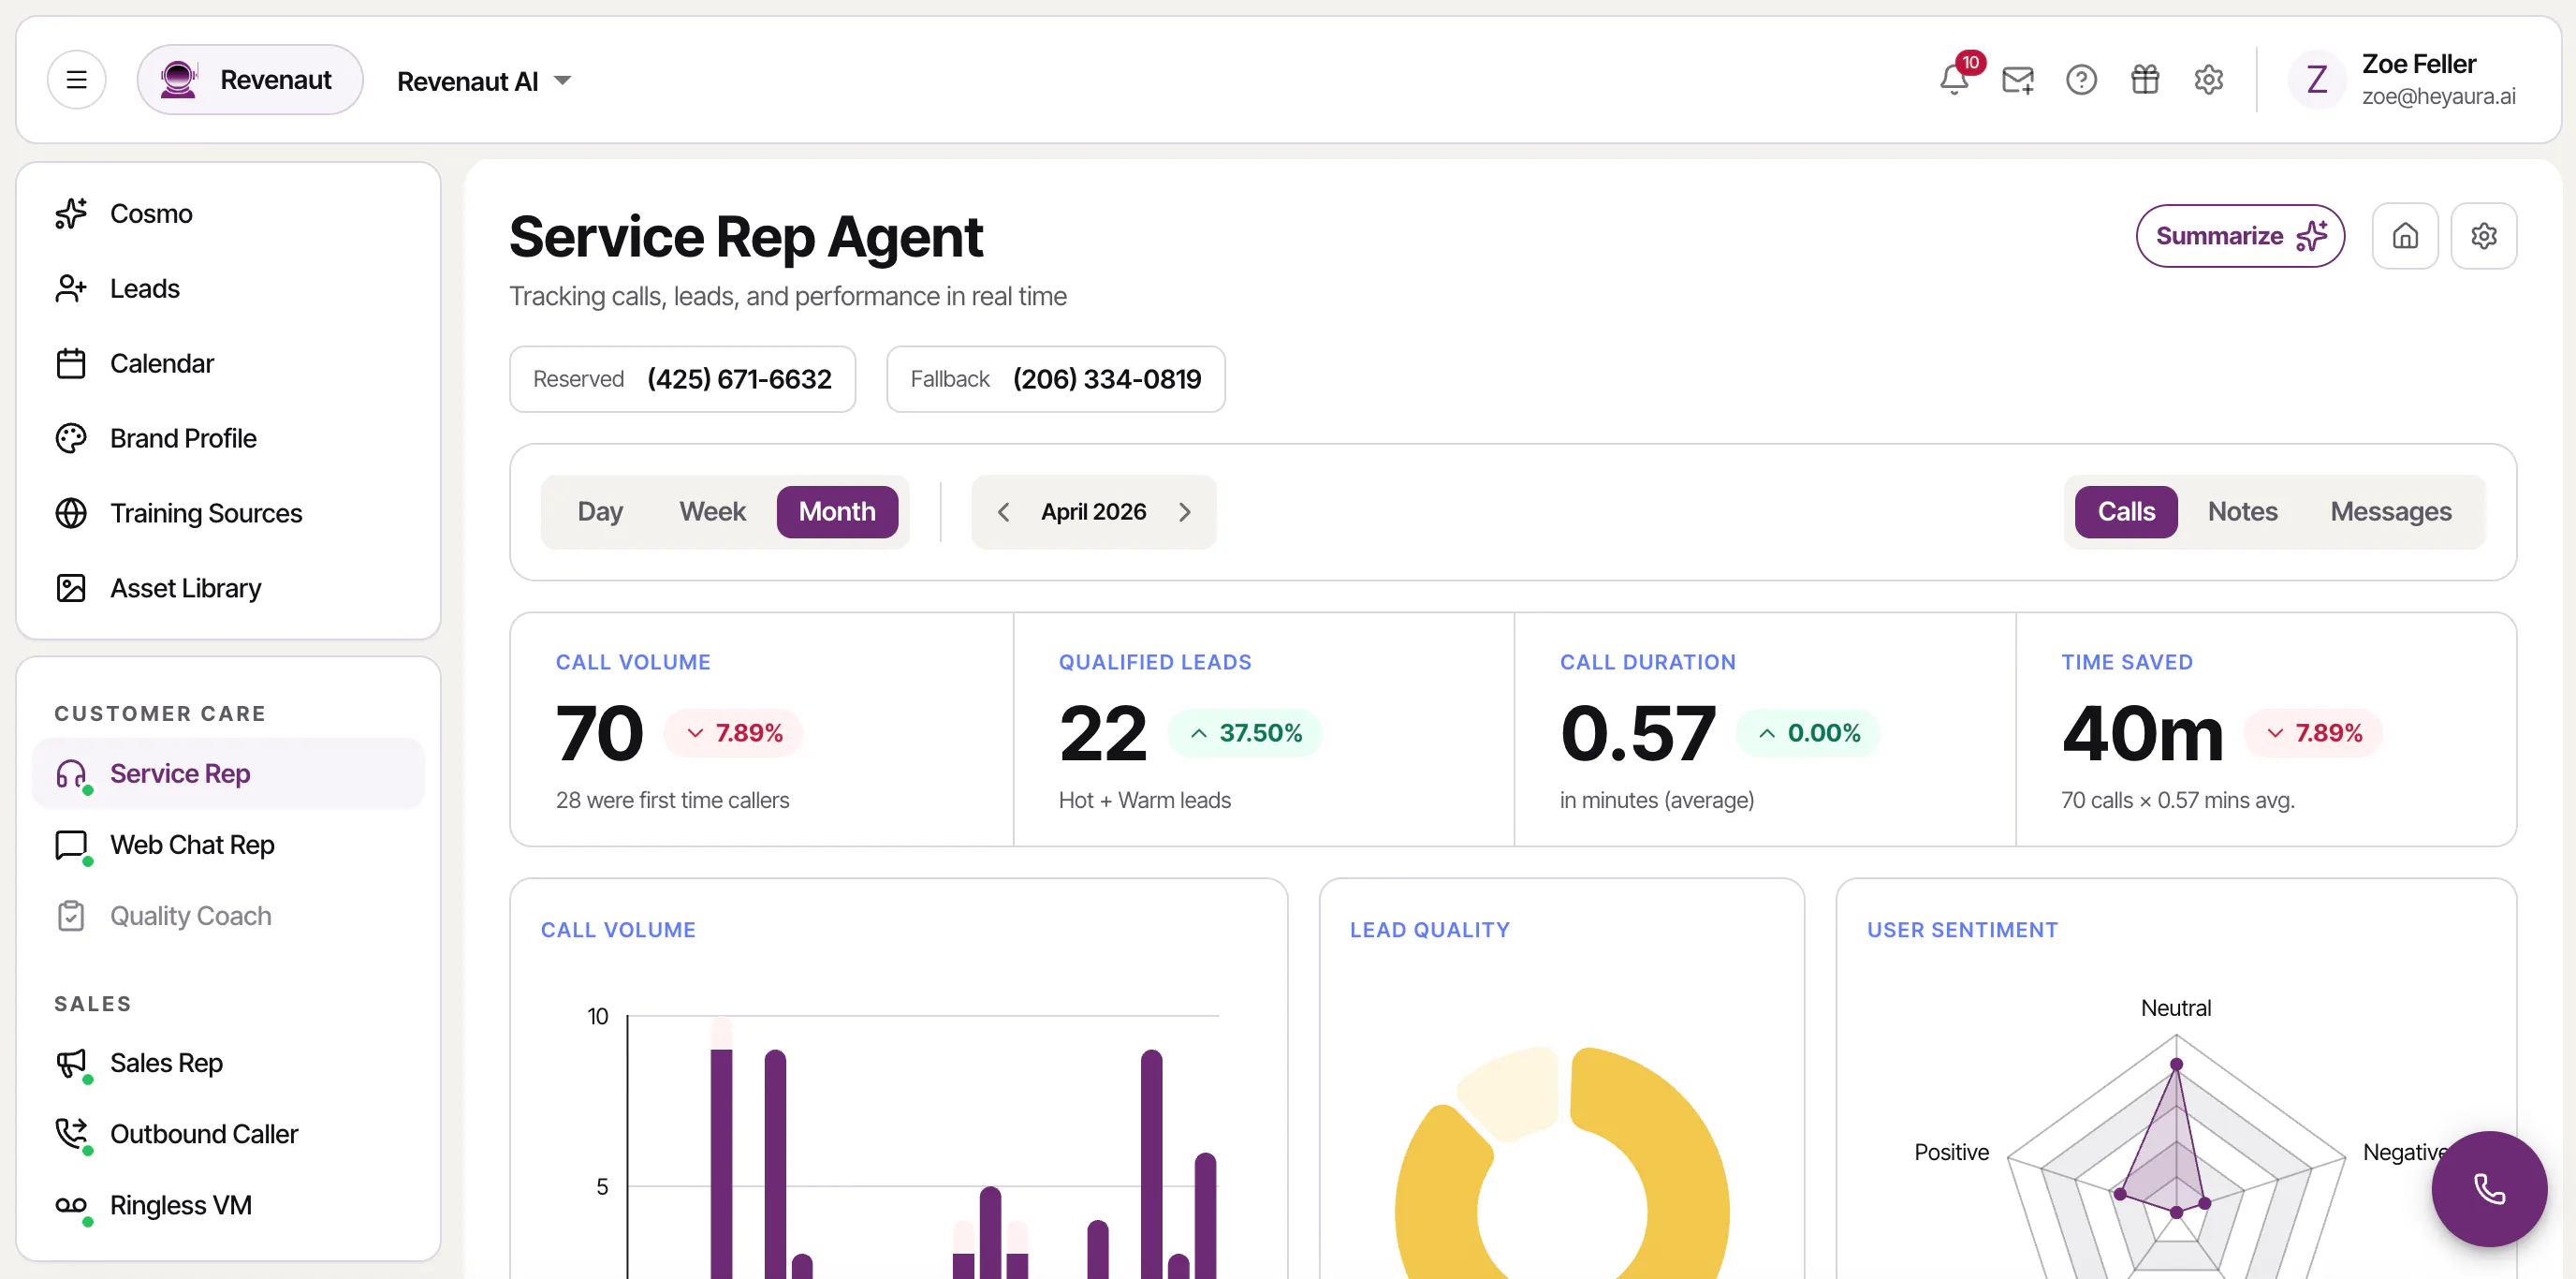Viewport: 2576px width, 1279px height.
Task: Expand the Revenaut AI dropdown
Action: click(x=484, y=81)
